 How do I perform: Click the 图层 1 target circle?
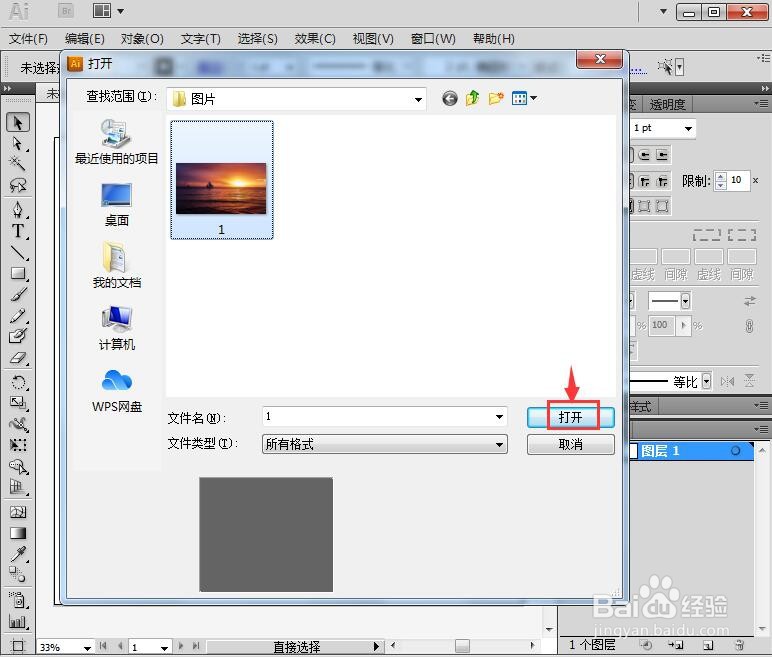(x=735, y=451)
